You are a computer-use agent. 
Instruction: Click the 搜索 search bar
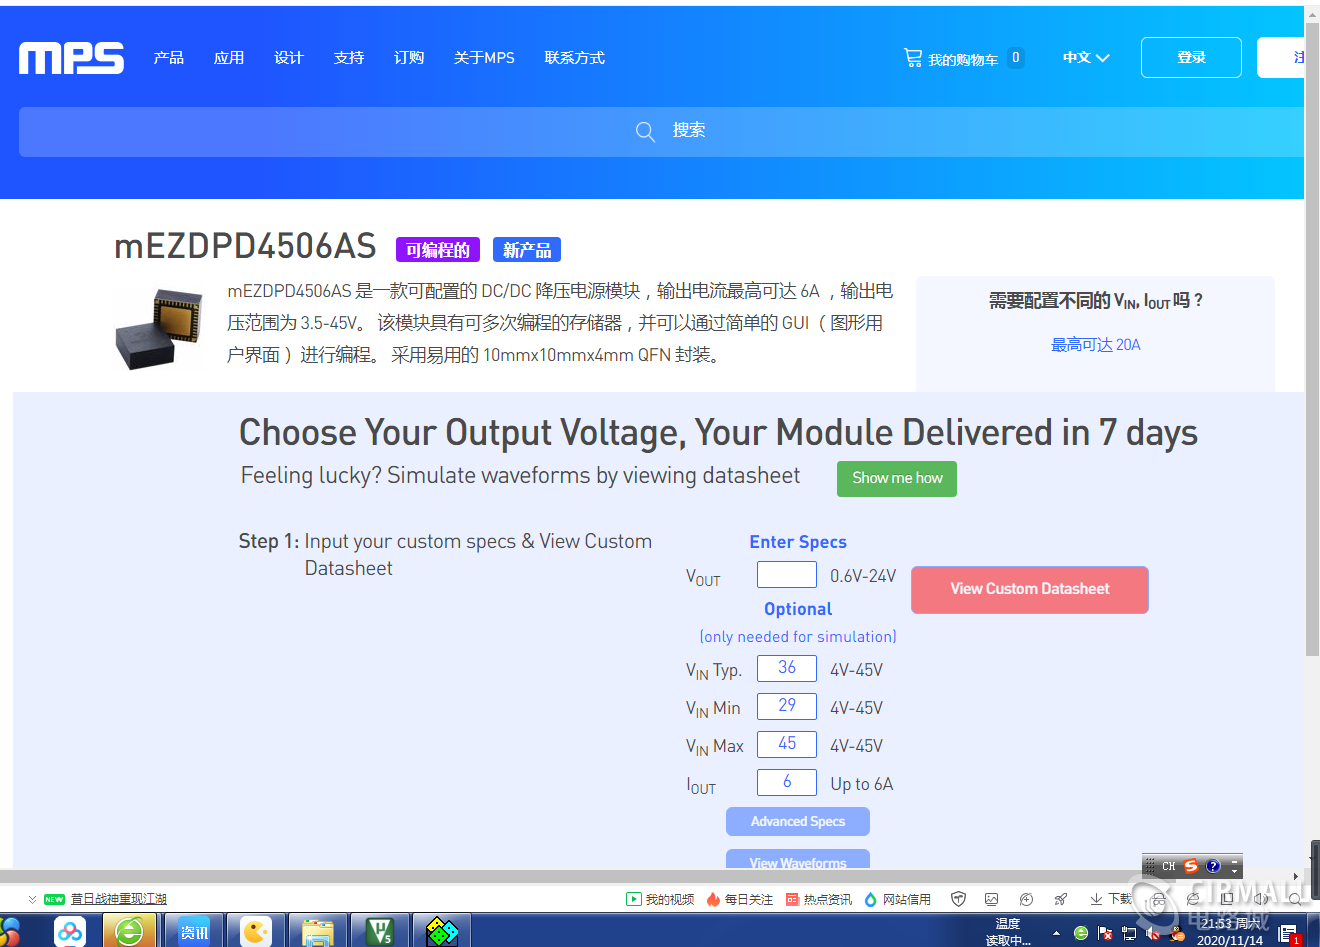662,132
